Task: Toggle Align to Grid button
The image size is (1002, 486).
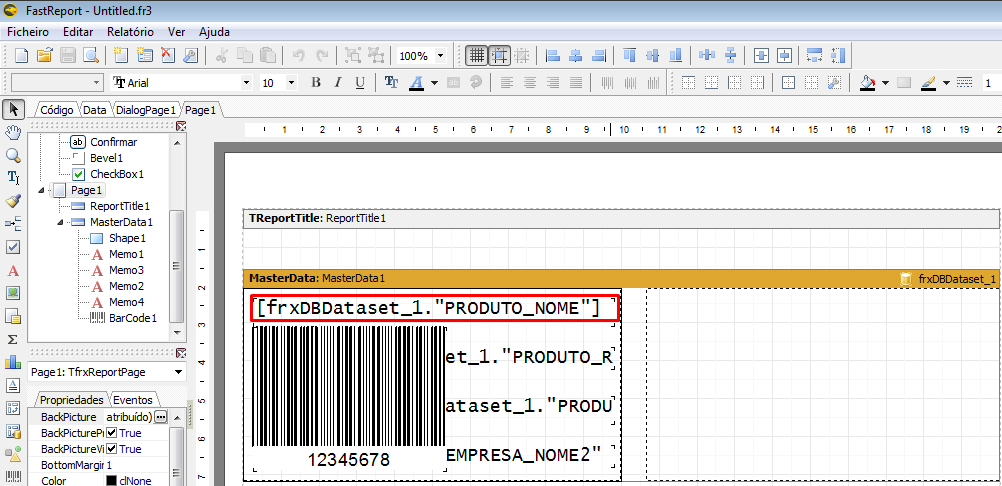Action: 500,56
